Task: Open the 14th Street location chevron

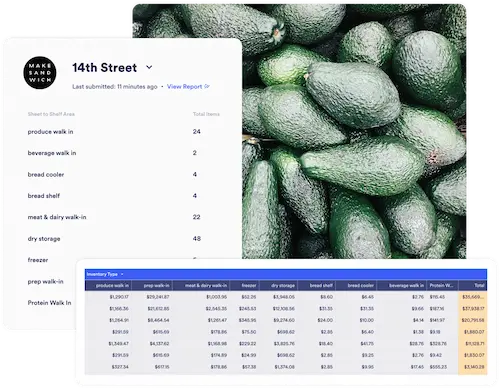Action: pos(149,67)
